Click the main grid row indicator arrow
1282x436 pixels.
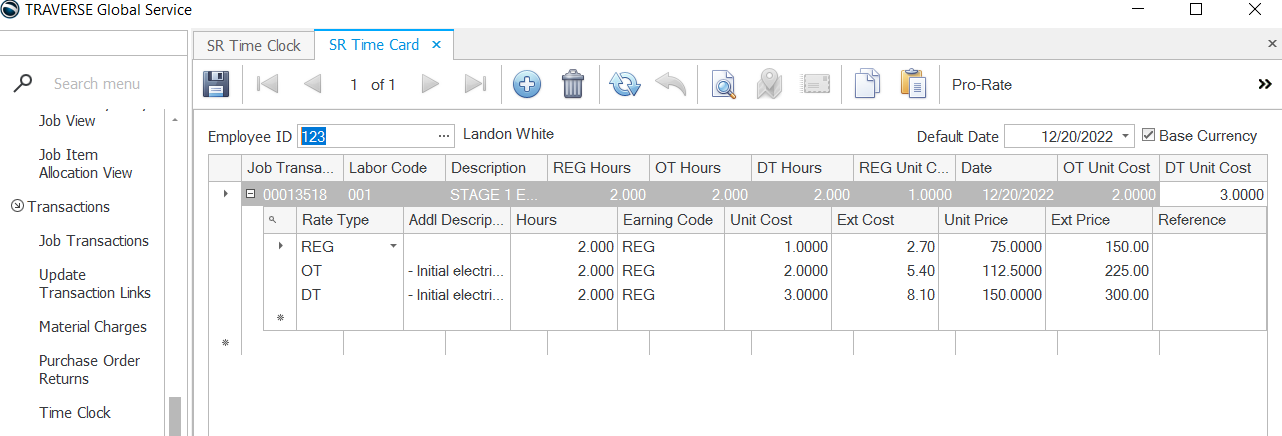(225, 194)
